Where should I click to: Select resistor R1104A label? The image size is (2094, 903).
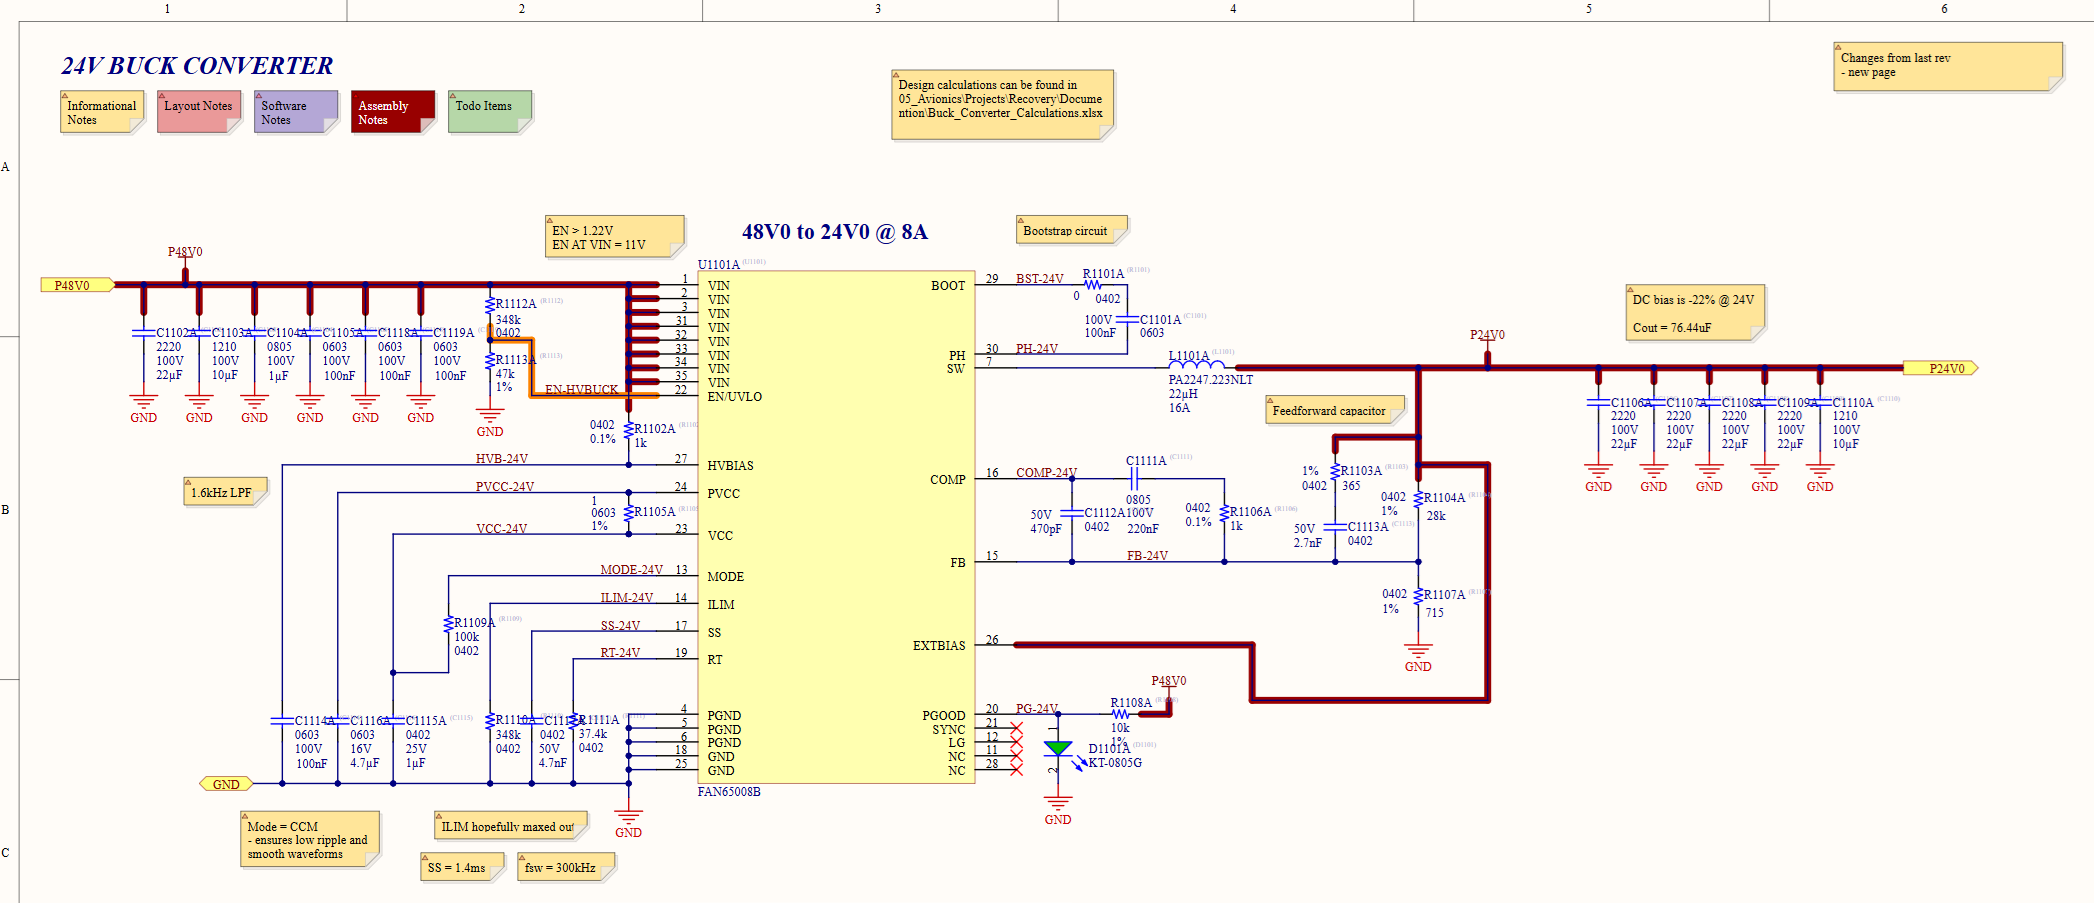(x=1444, y=498)
